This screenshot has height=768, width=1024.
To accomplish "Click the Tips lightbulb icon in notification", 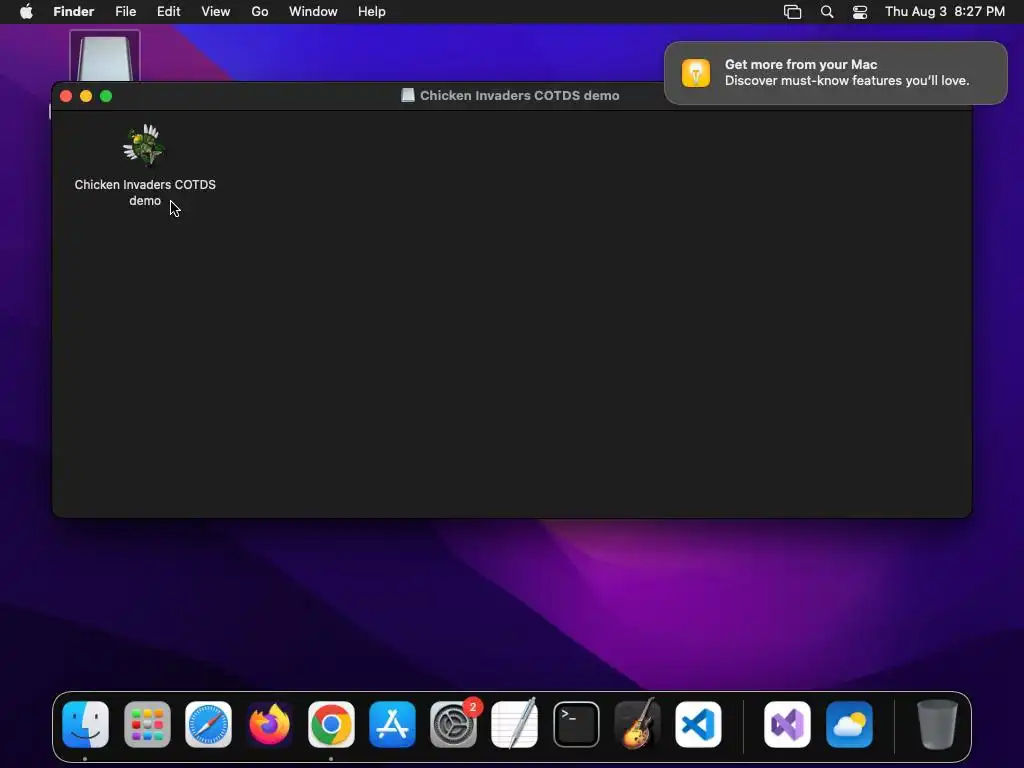I will [x=696, y=72].
